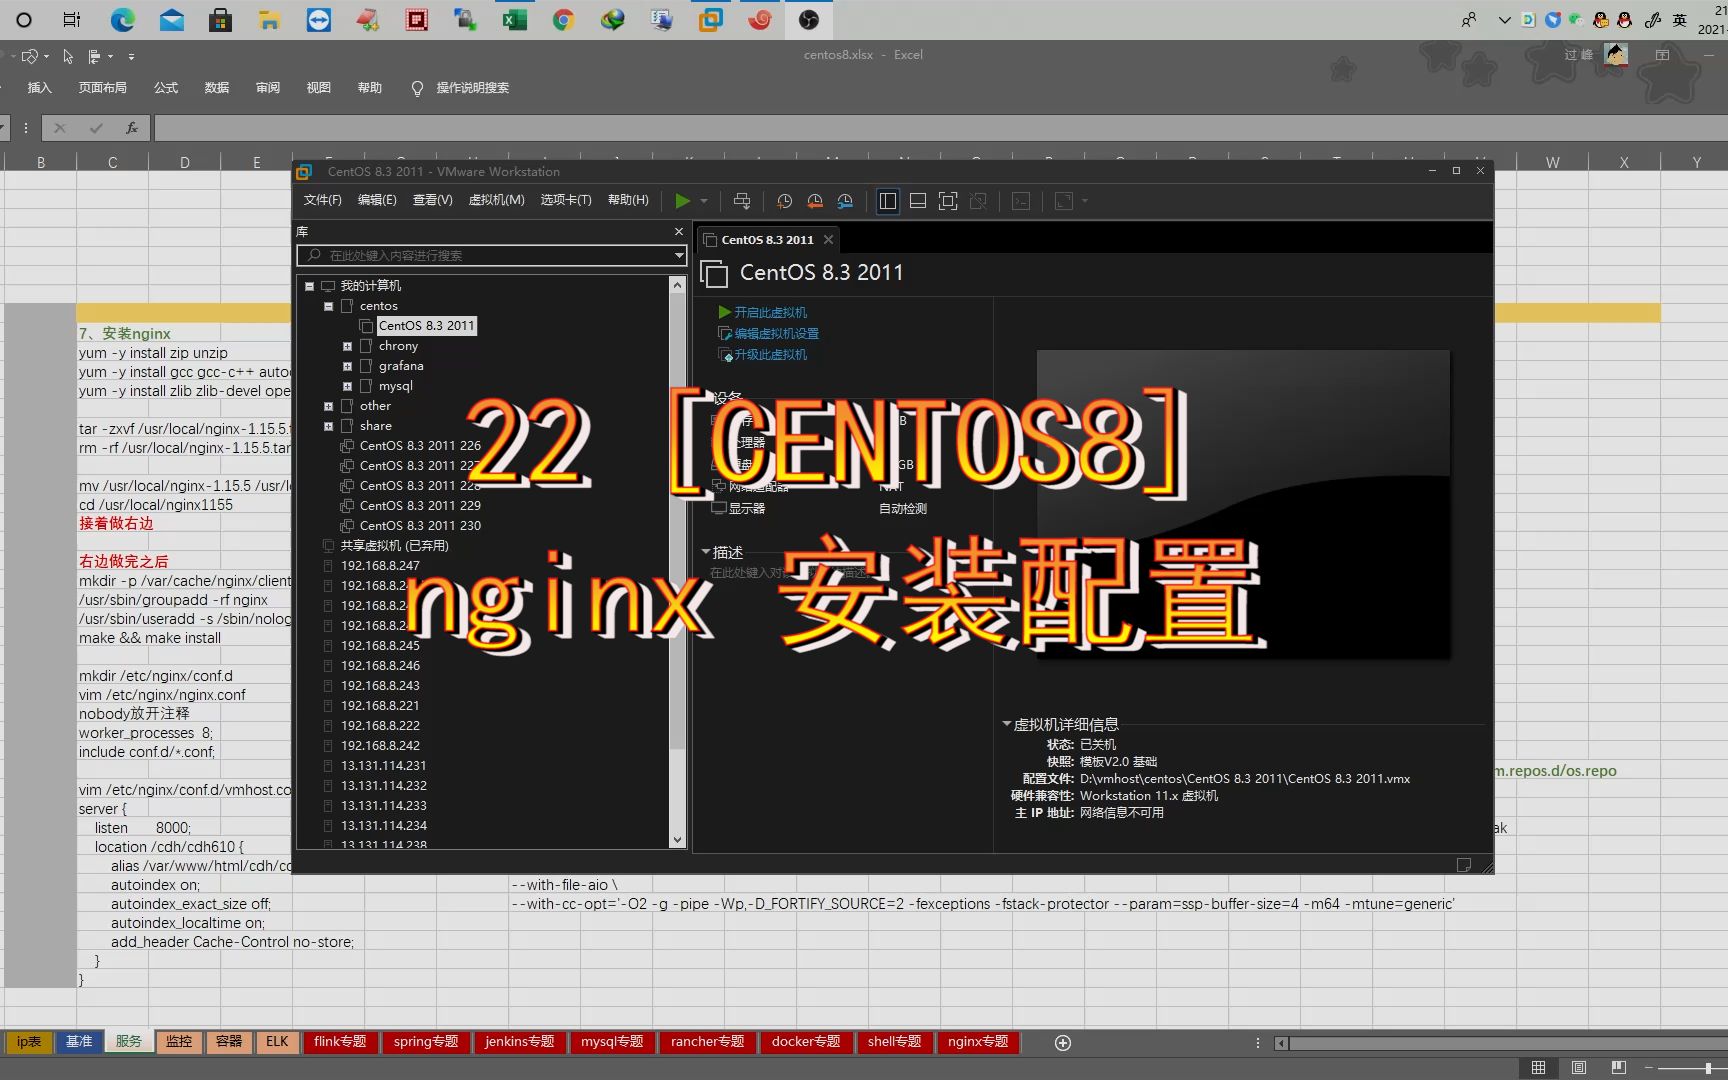
Task: Toggle the Library panel icon in toolbar
Action: pos(887,201)
